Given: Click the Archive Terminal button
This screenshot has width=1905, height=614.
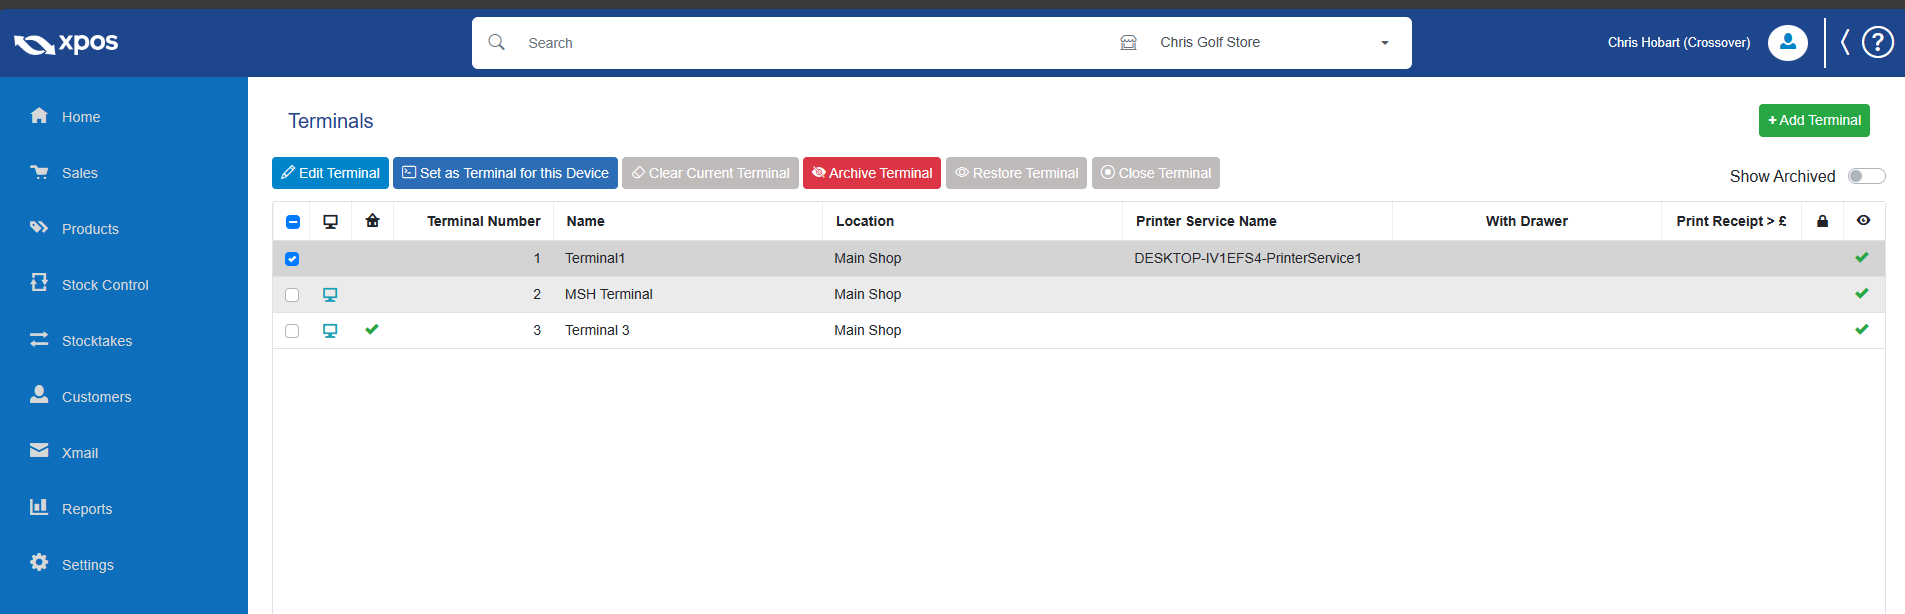Looking at the screenshot, I should pos(872,173).
